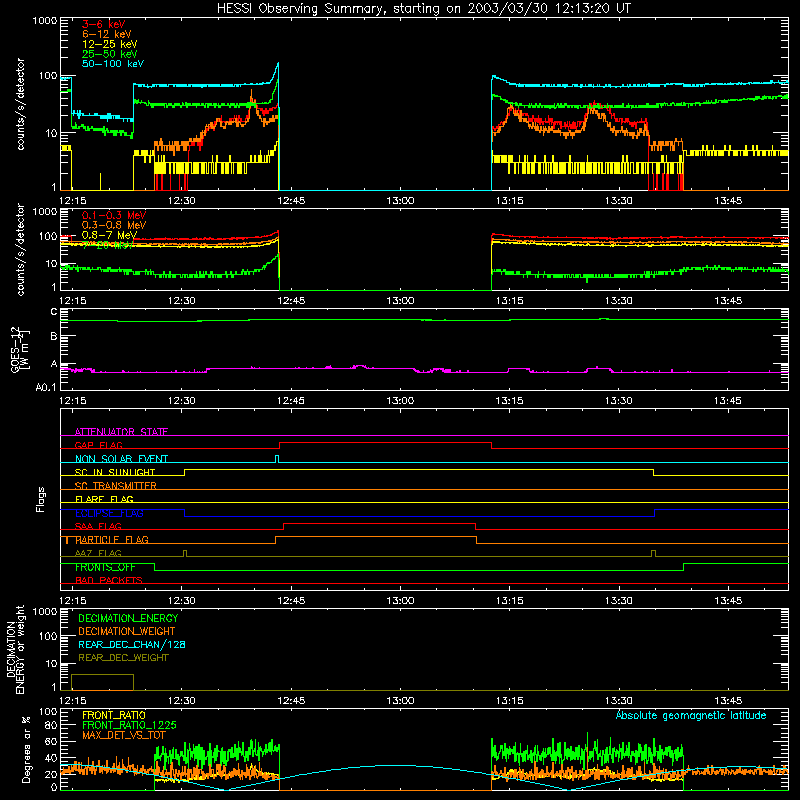Click the '0.8-7 MeV' legend entry
Viewport: 800px width, 800px height.
[x=109, y=235]
